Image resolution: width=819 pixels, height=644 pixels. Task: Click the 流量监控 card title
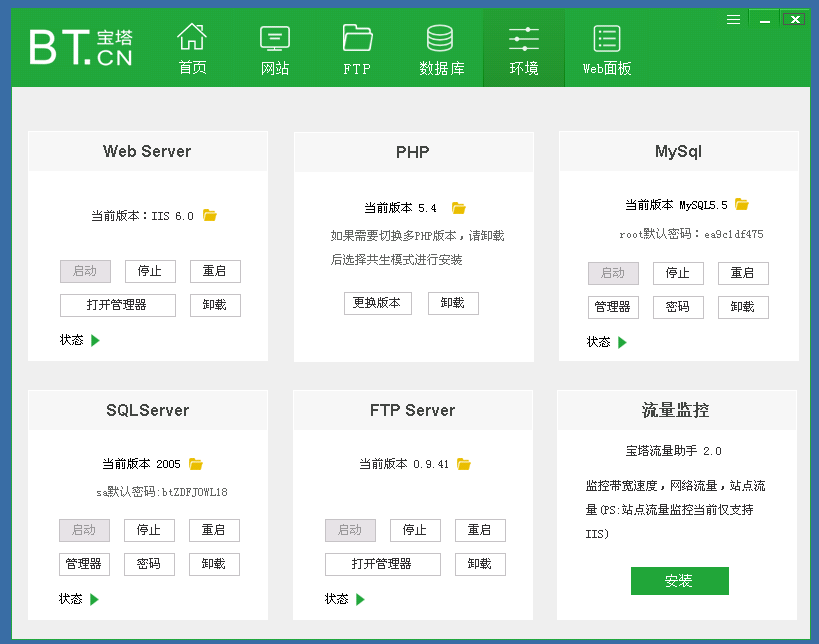[x=675, y=411]
